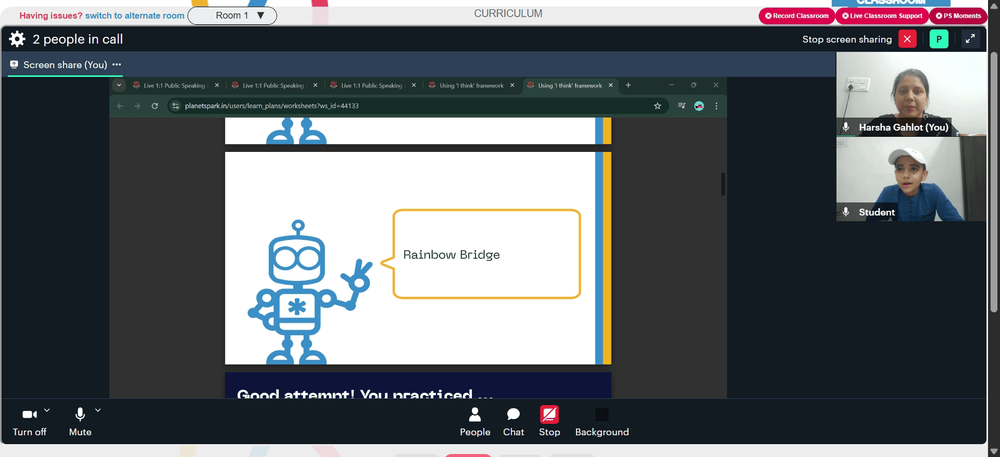This screenshot has height=457, width=1000.
Task: Click the Student video thumbnail
Action: (x=911, y=179)
